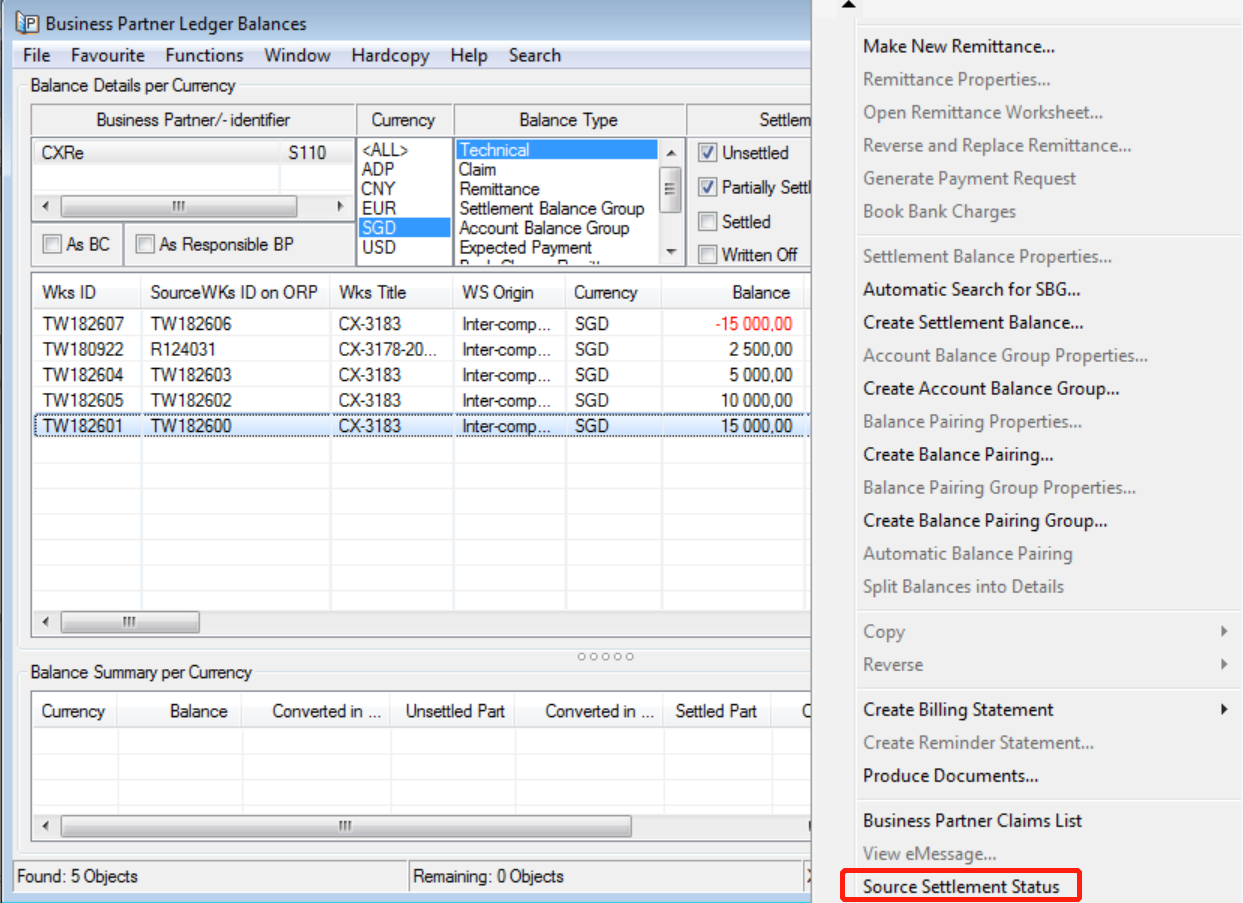Viewport: 1243px width, 903px height.
Task: Toggle the Written Off checkbox
Action: point(708,255)
